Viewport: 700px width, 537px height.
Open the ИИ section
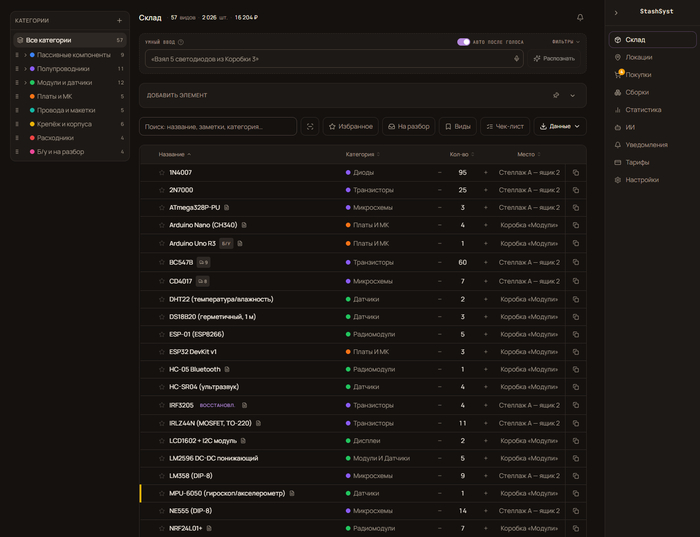(x=652, y=127)
